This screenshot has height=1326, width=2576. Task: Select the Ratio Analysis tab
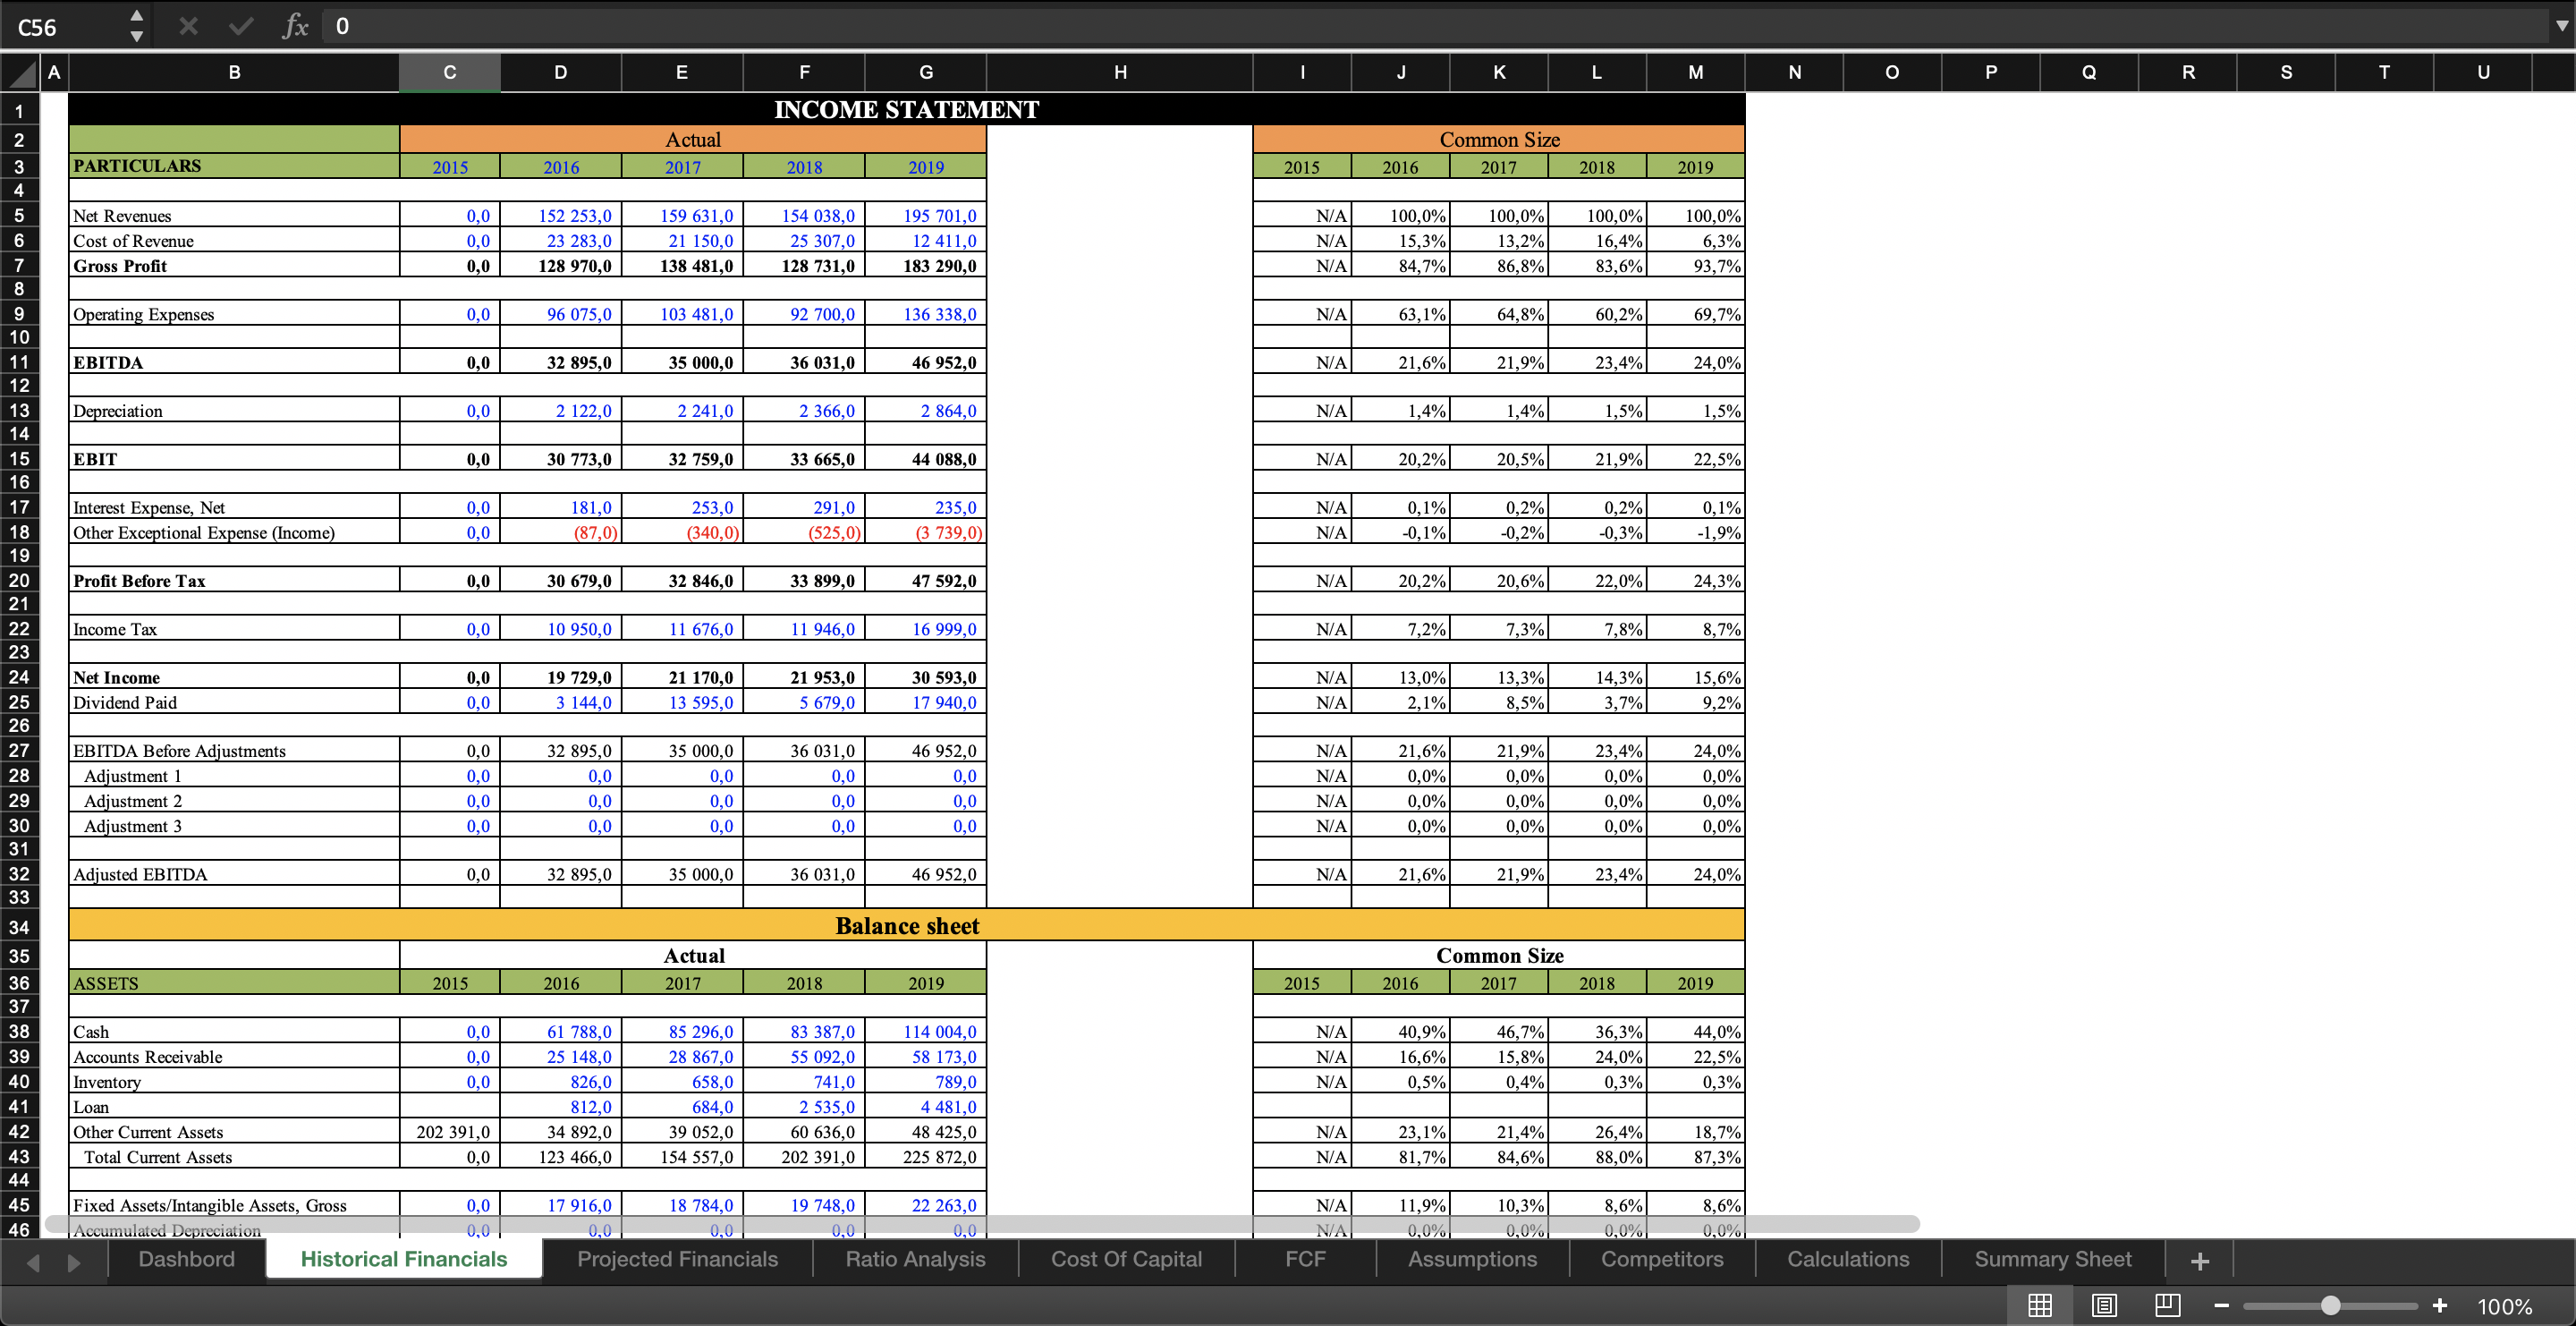pyautogui.click(x=915, y=1259)
